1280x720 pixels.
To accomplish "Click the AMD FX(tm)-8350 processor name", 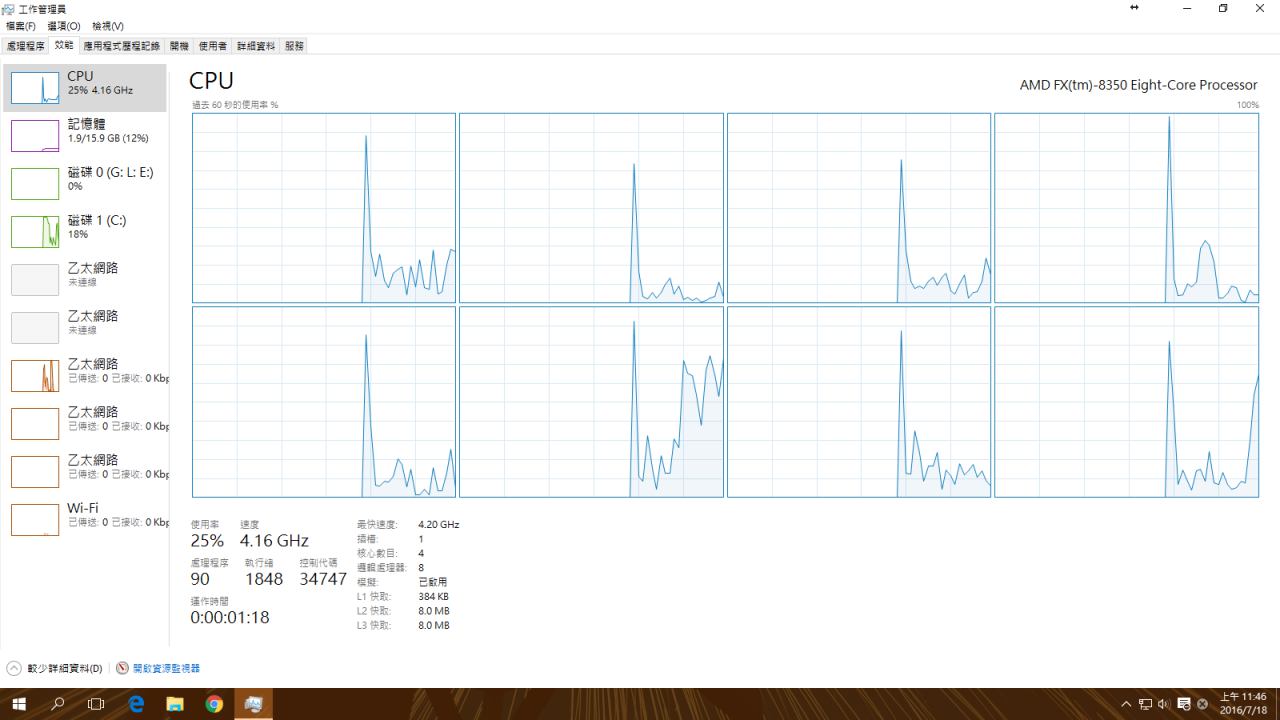I will coord(1139,85).
